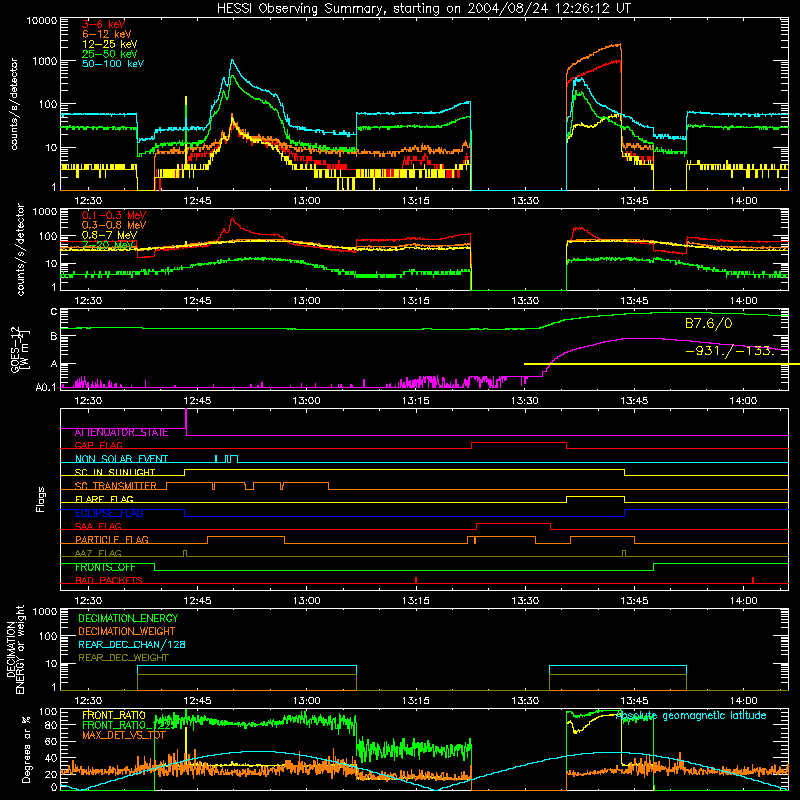
Task: Click the B7.6/0 flare class annotation
Action: click(708, 323)
